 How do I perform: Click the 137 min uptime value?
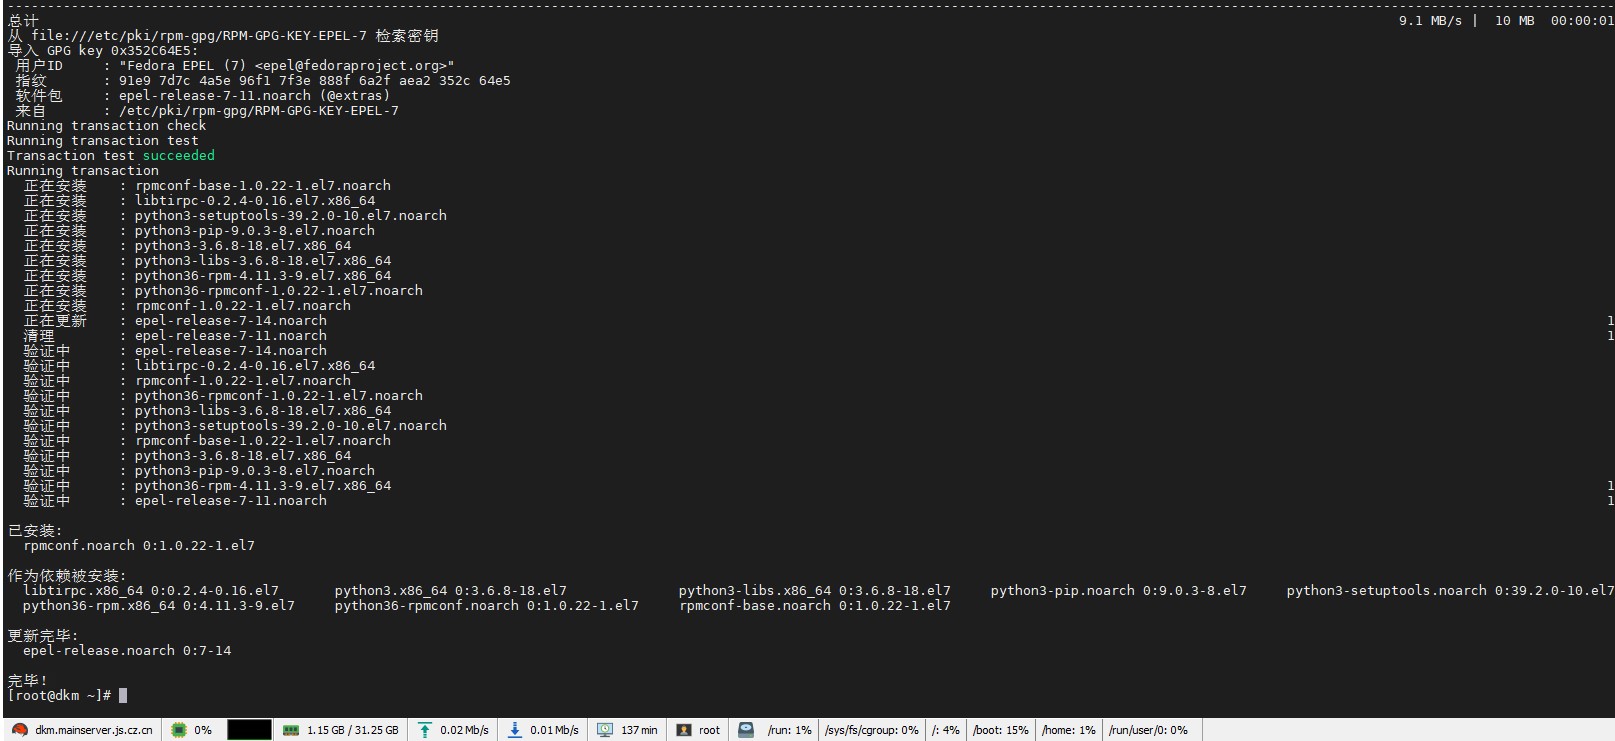coord(639,730)
